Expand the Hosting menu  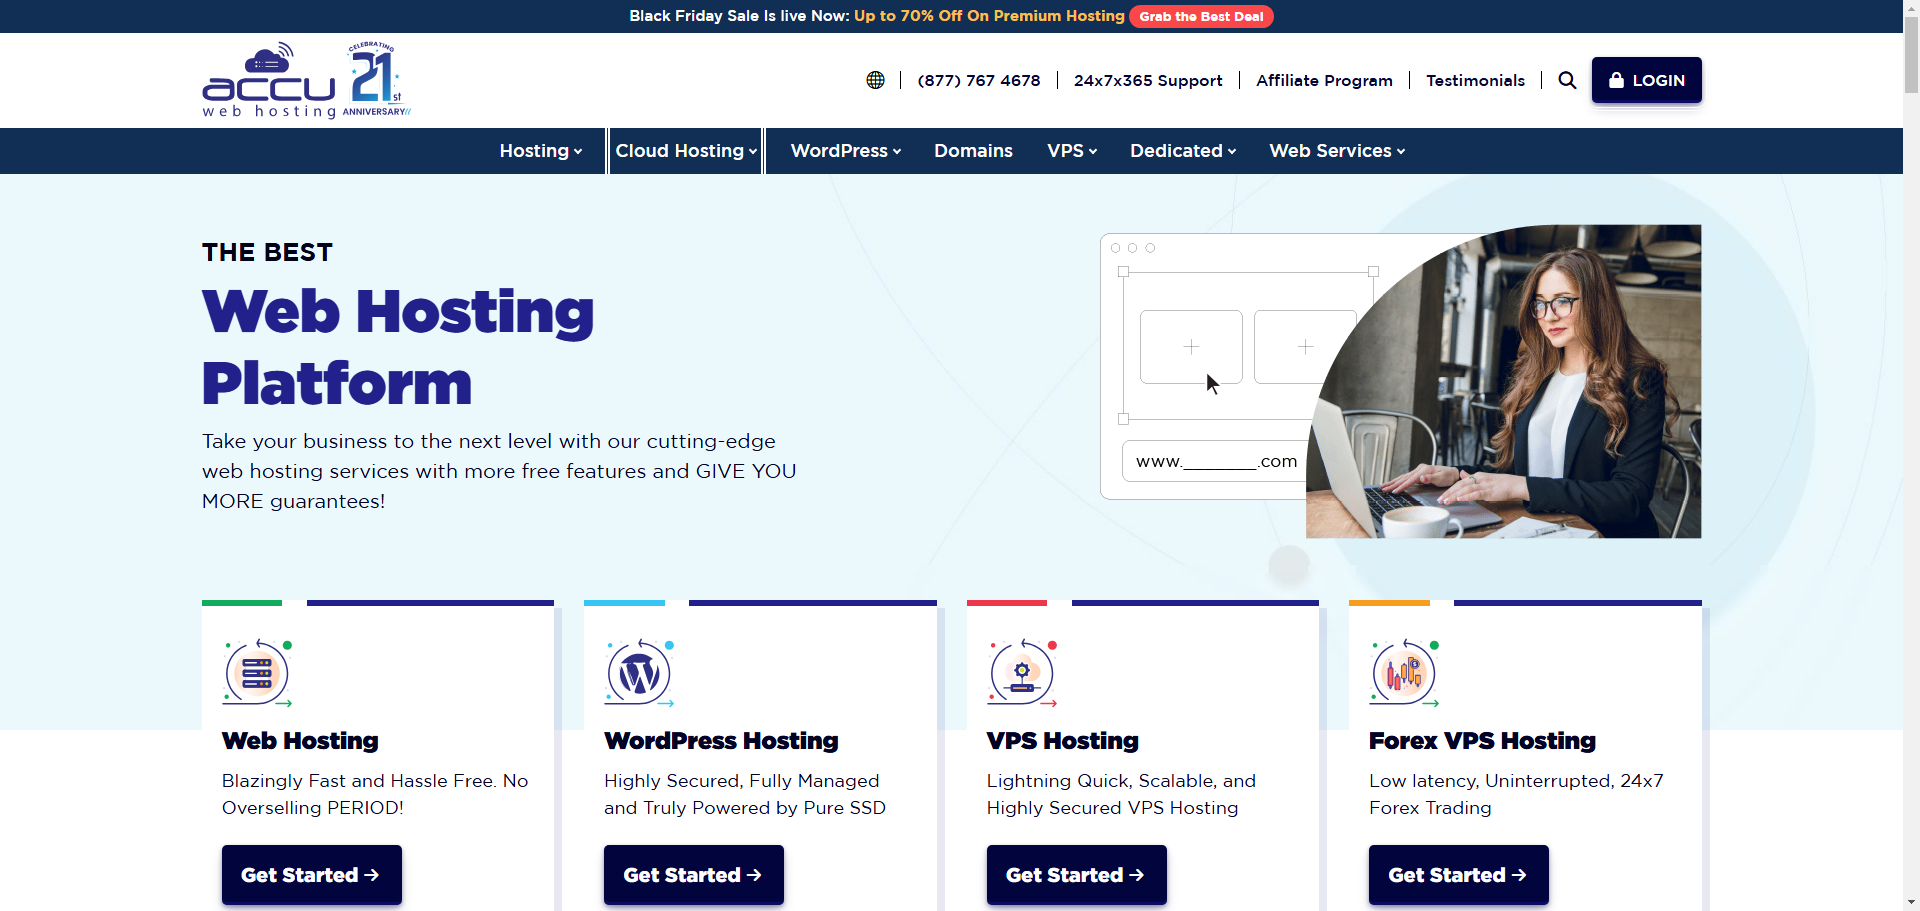coord(541,151)
